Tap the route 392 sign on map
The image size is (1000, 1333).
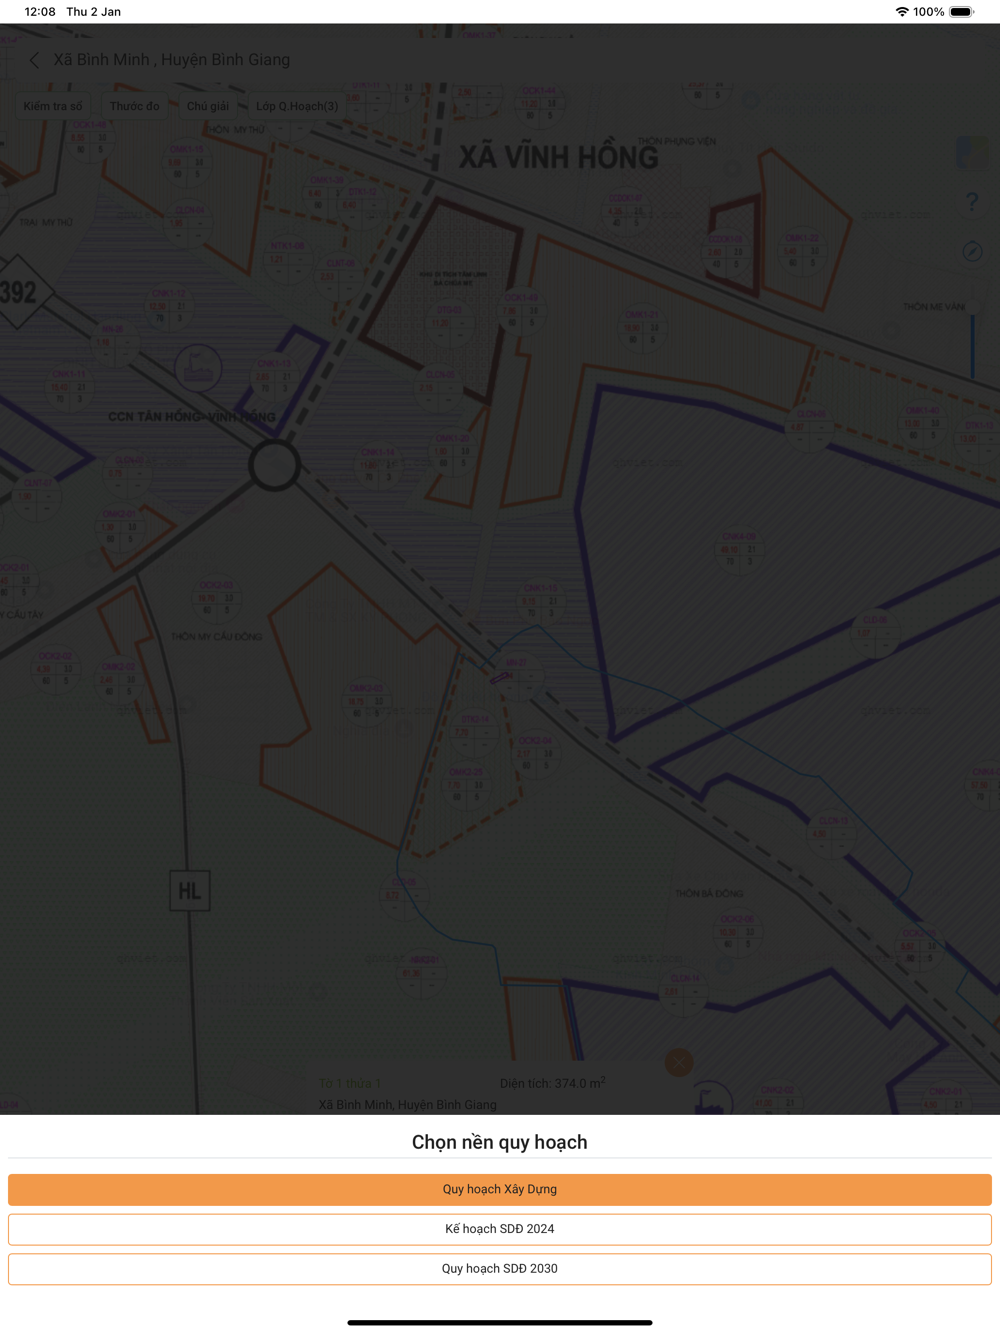tap(19, 292)
